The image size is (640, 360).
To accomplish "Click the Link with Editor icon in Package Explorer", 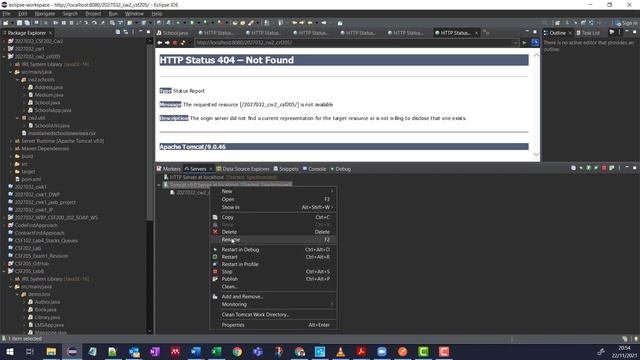I will point(126,32).
